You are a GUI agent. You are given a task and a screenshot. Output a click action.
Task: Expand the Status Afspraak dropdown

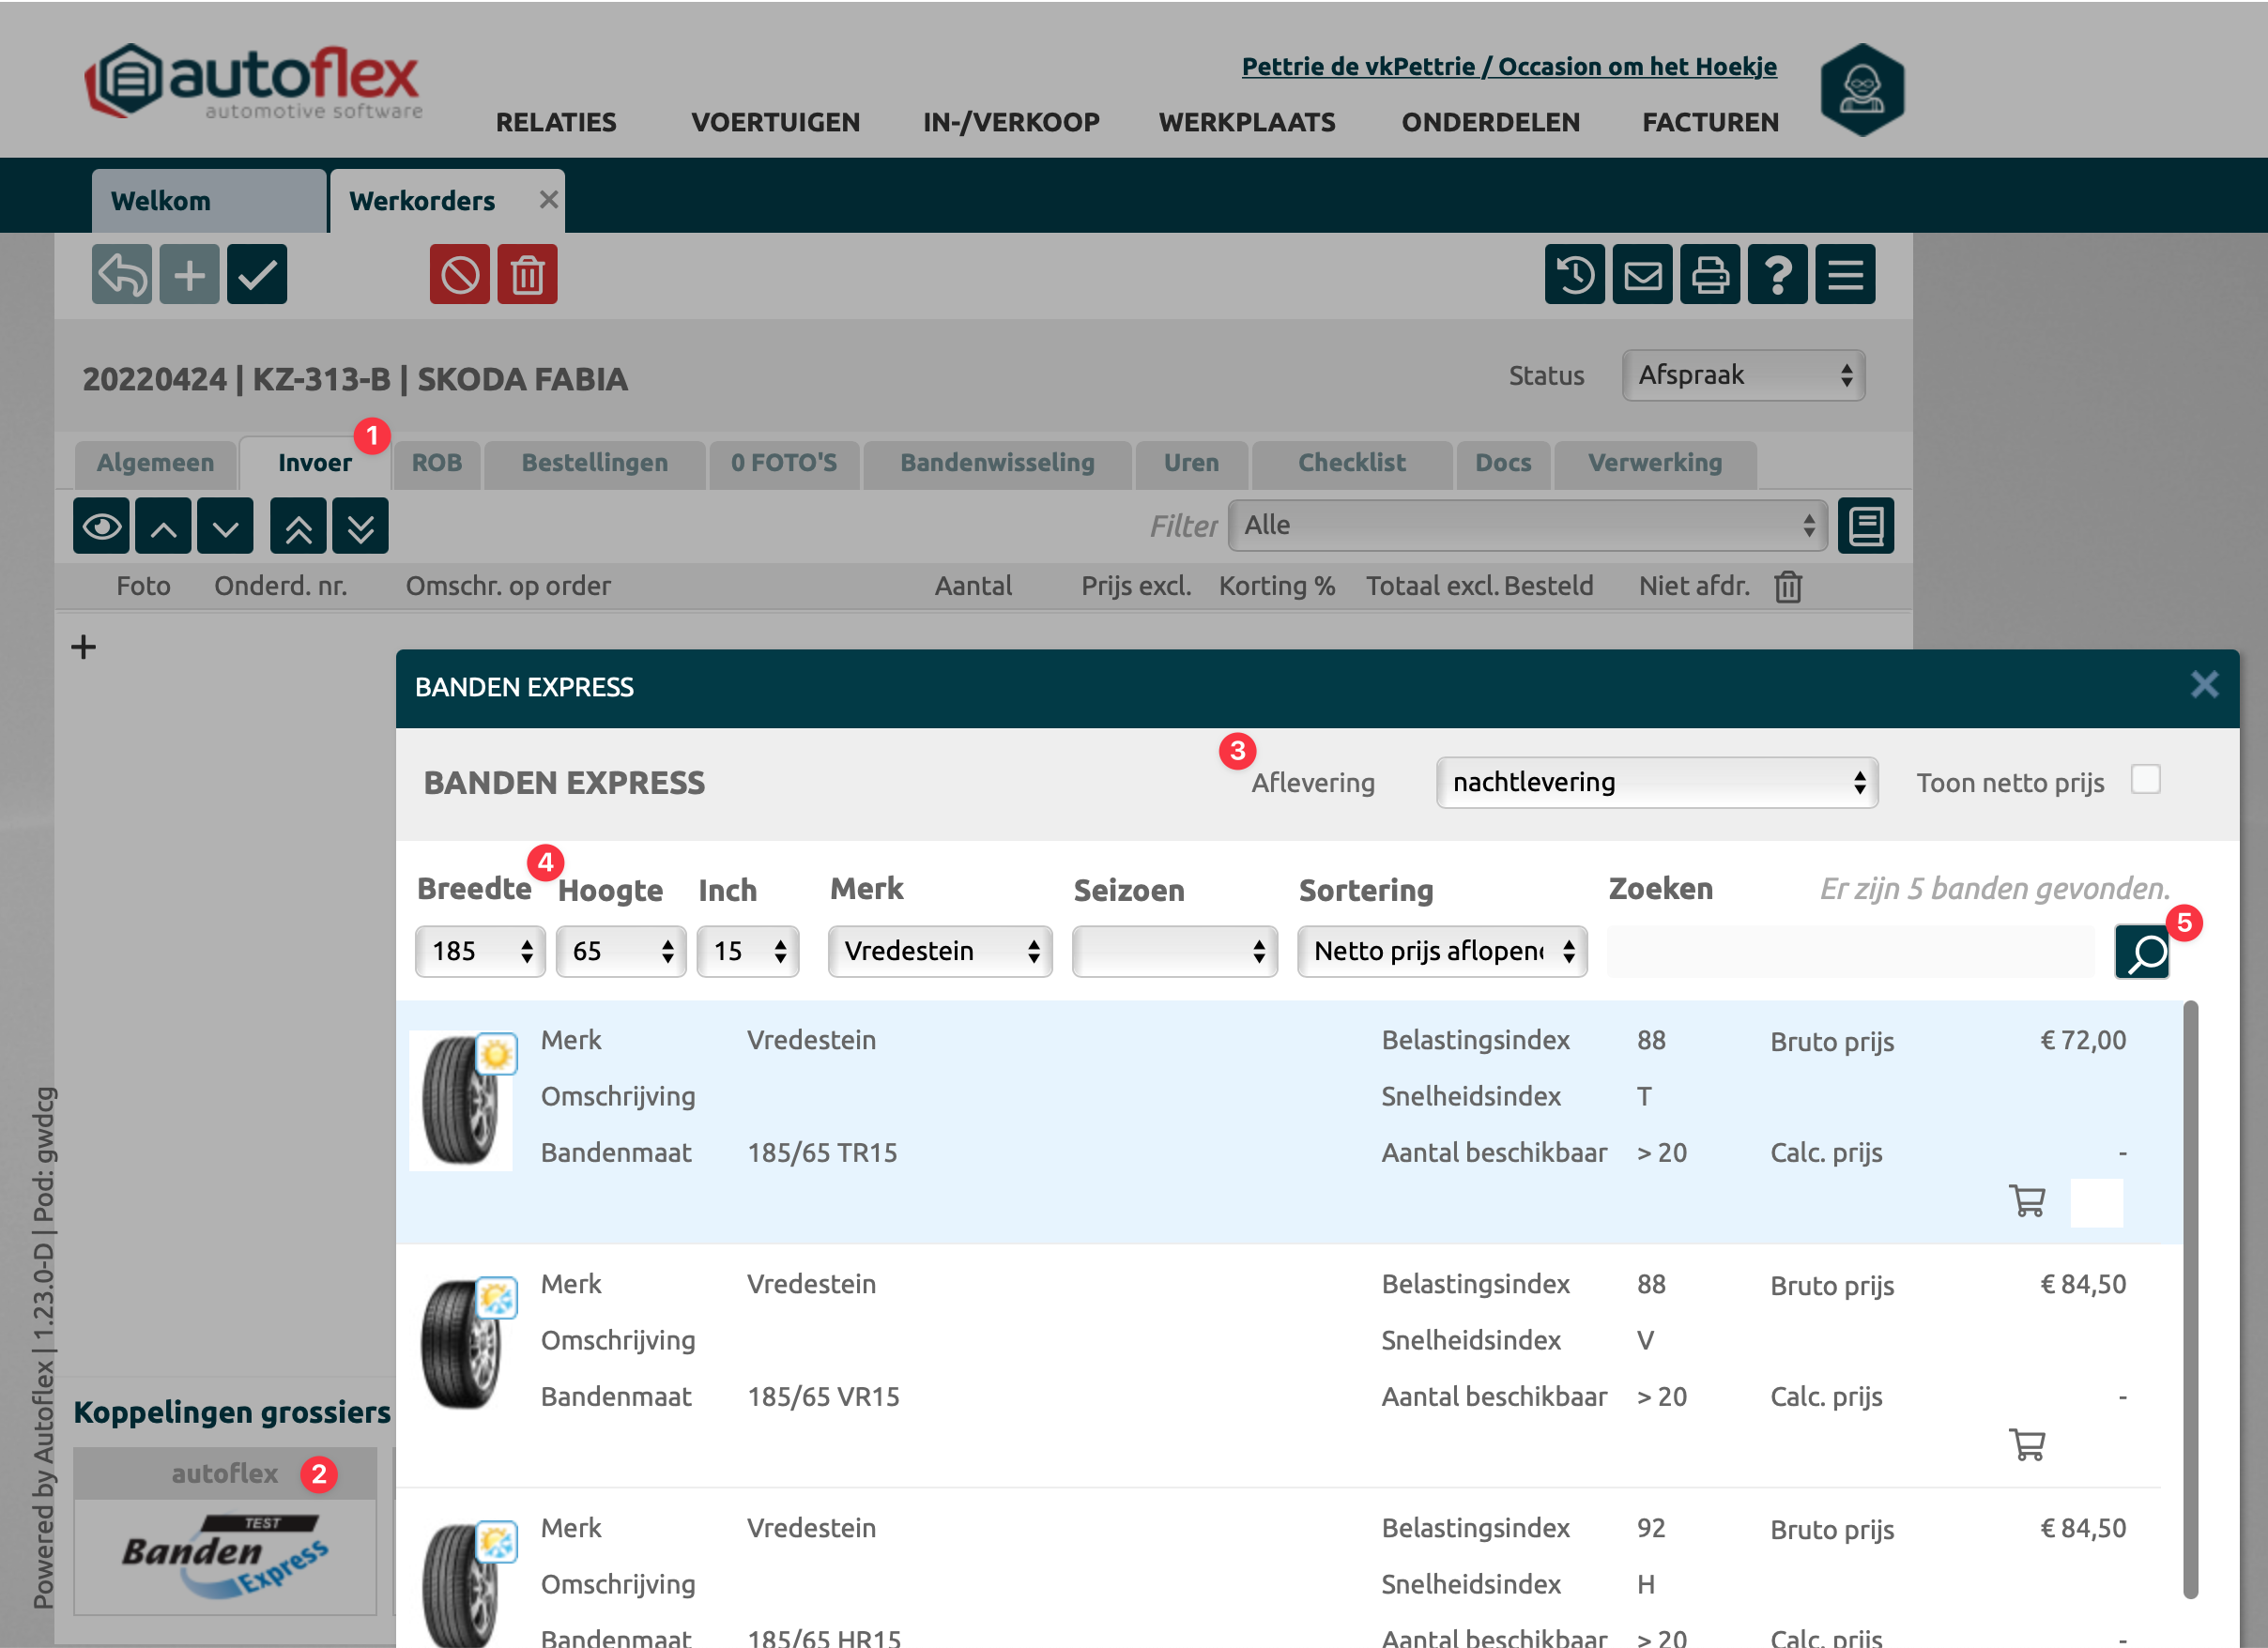(1742, 376)
